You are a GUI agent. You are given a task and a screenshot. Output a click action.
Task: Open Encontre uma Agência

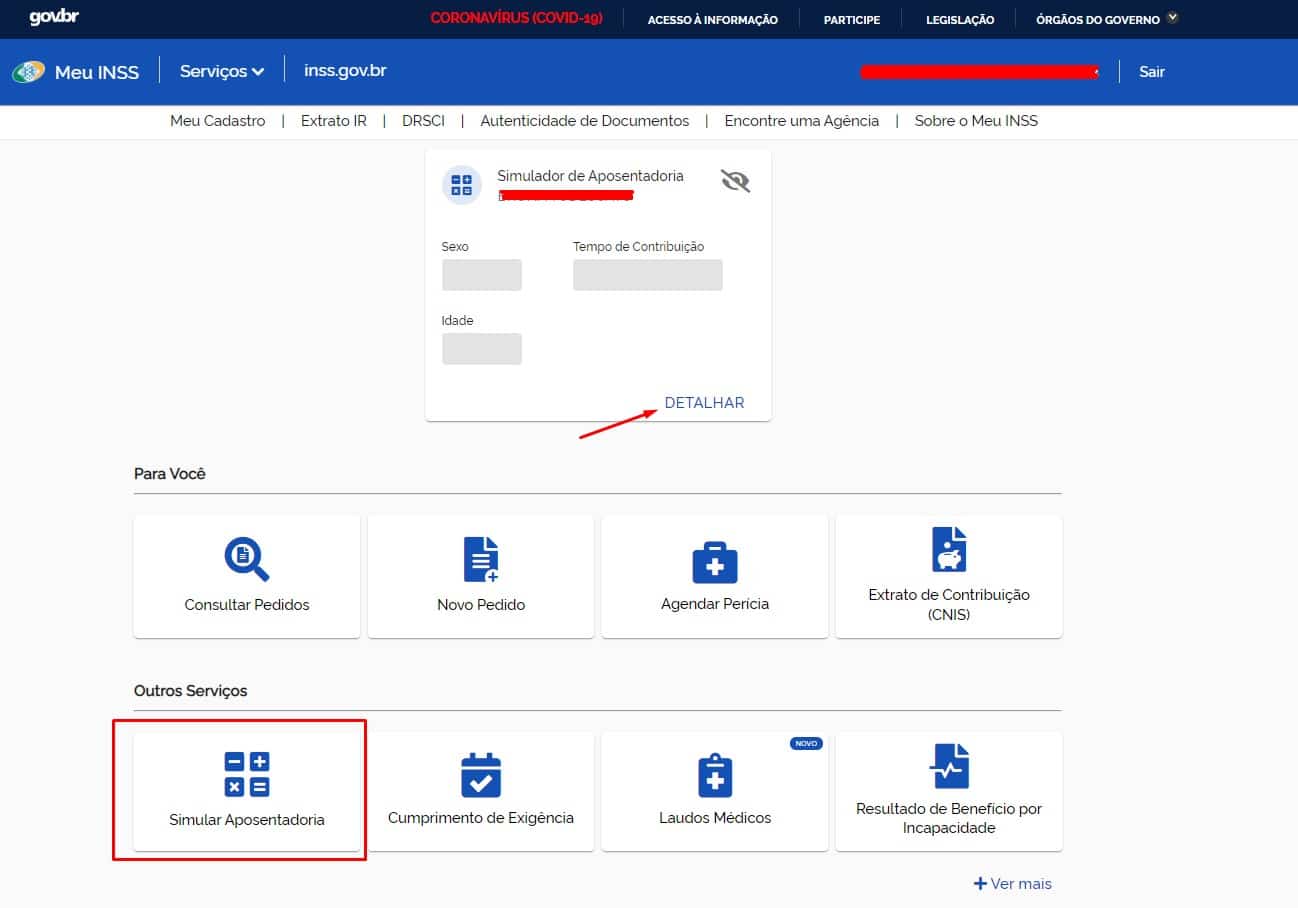click(x=802, y=121)
